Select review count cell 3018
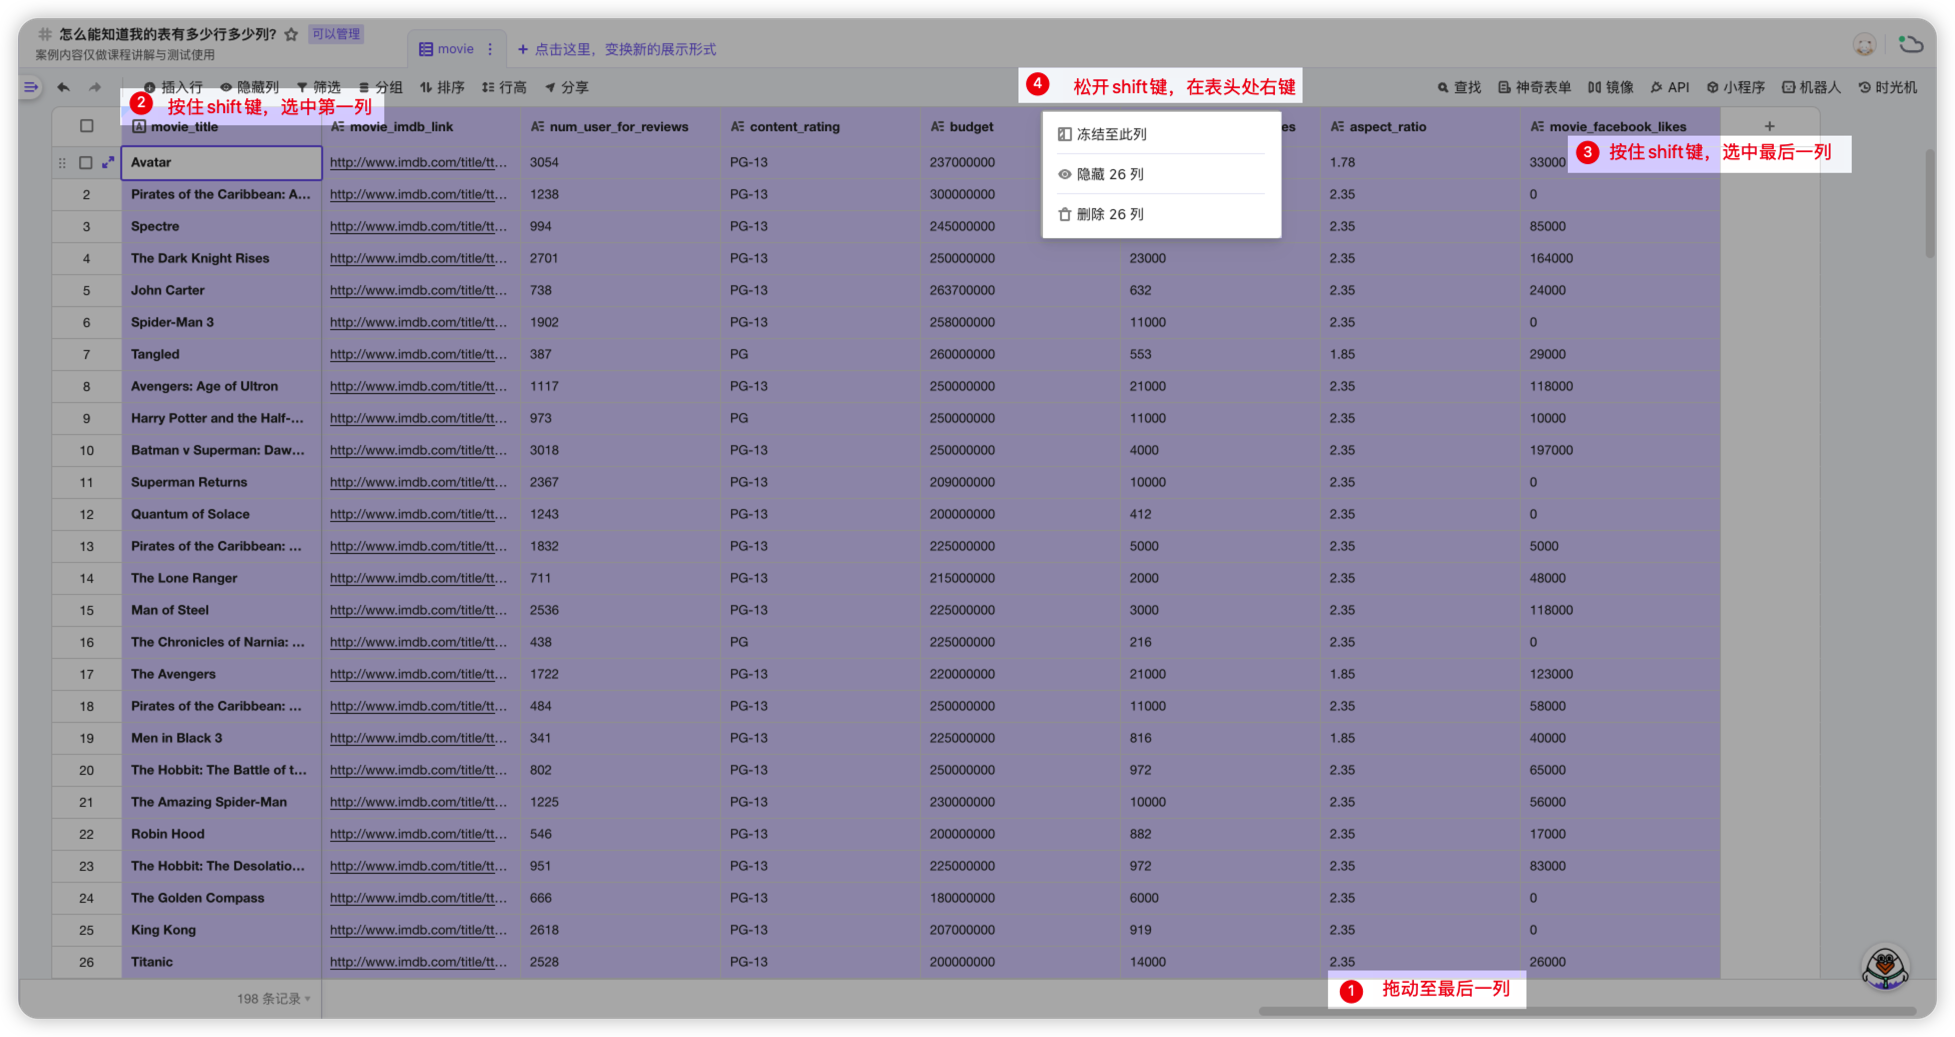This screenshot has width=1955, height=1037. pyautogui.click(x=621, y=450)
